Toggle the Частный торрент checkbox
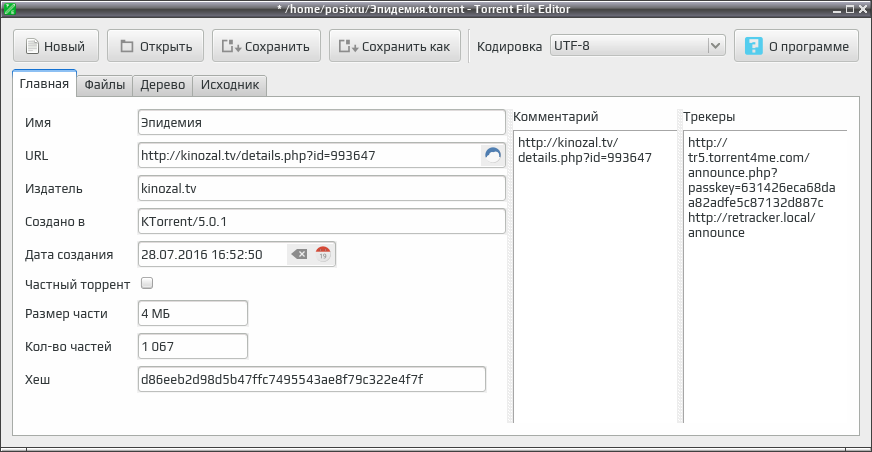The image size is (872, 452). pyautogui.click(x=147, y=284)
